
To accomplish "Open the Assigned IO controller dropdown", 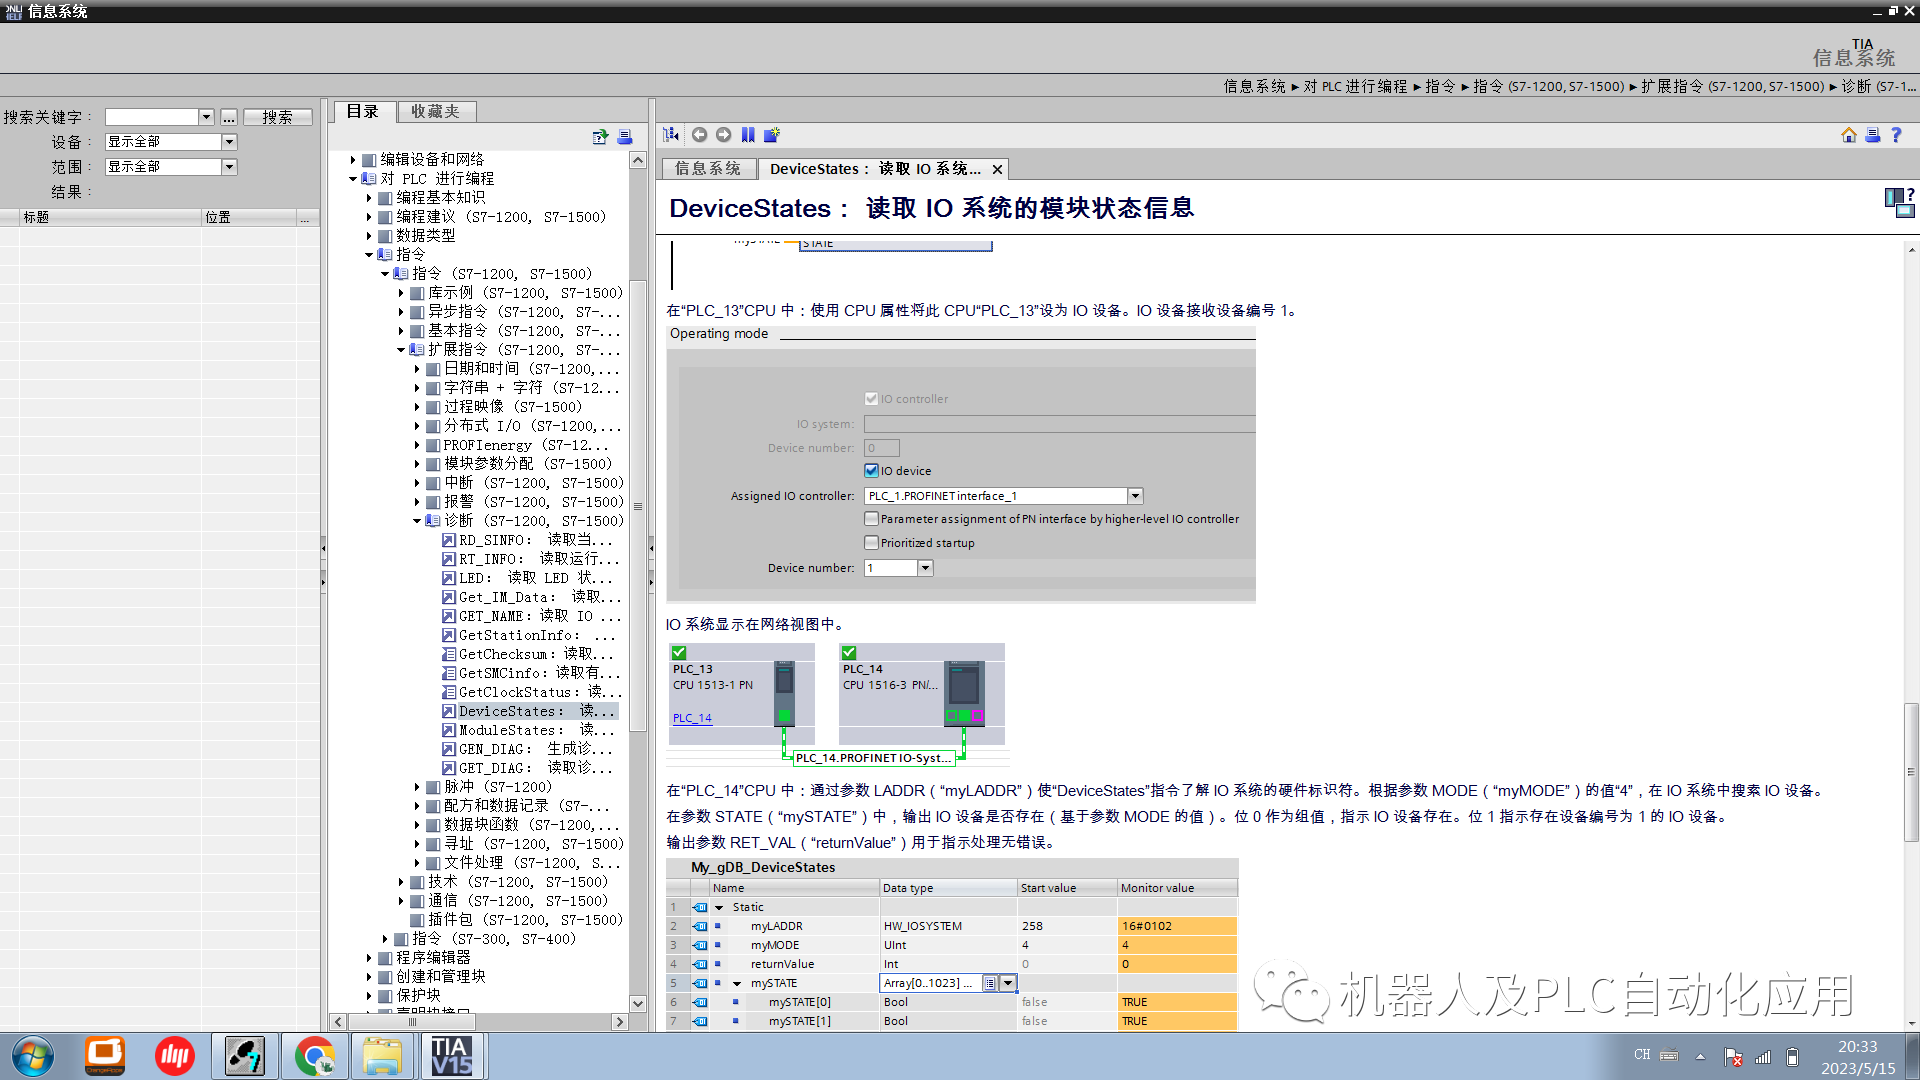I will (1135, 495).
